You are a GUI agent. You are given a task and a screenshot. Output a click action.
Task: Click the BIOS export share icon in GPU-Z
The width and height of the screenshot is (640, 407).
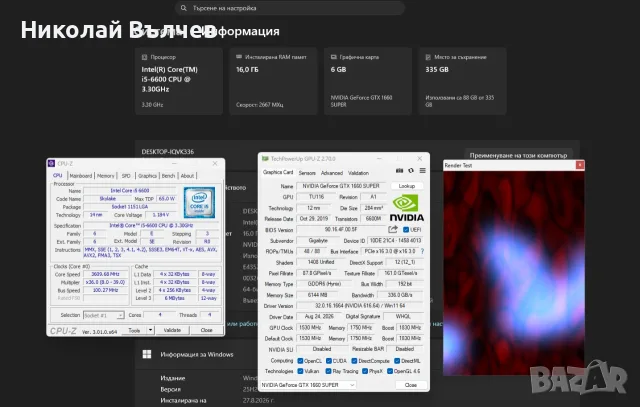pos(393,229)
